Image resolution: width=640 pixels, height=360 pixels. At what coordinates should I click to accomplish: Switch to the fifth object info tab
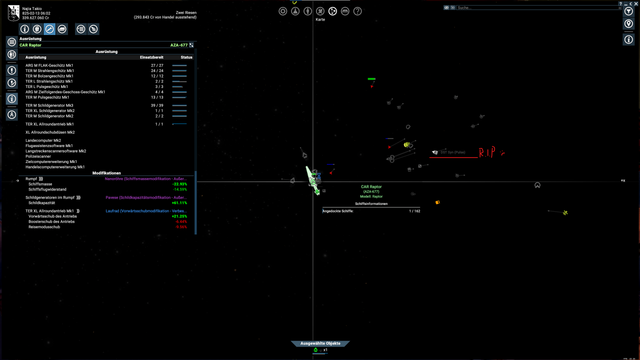(x=81, y=29)
